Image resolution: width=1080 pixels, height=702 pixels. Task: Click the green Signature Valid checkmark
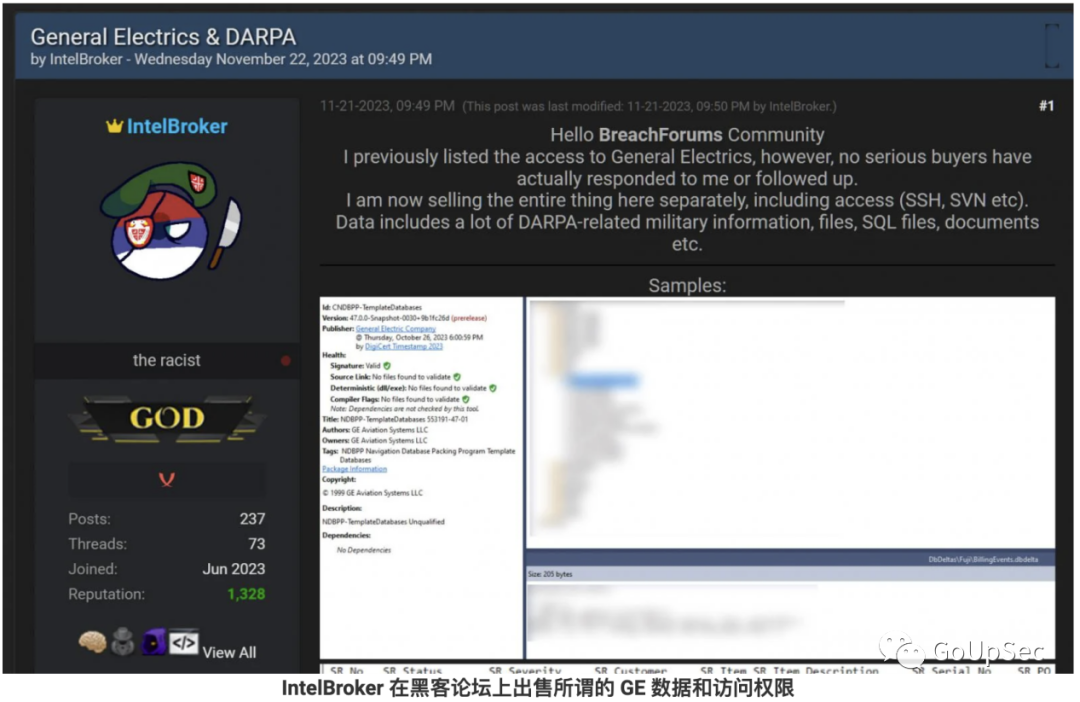click(387, 366)
